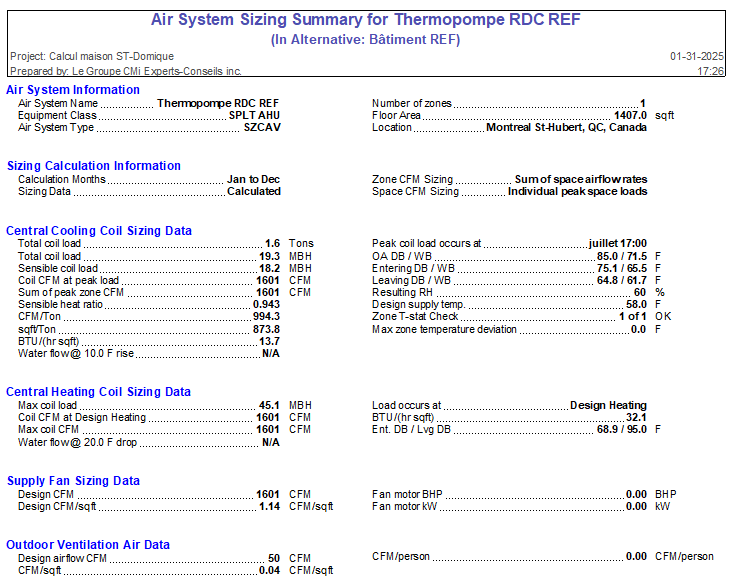Click the subtitle '(In Alternative: Bâtiment REF)'
The width and height of the screenshot is (741, 584).
[365, 39]
